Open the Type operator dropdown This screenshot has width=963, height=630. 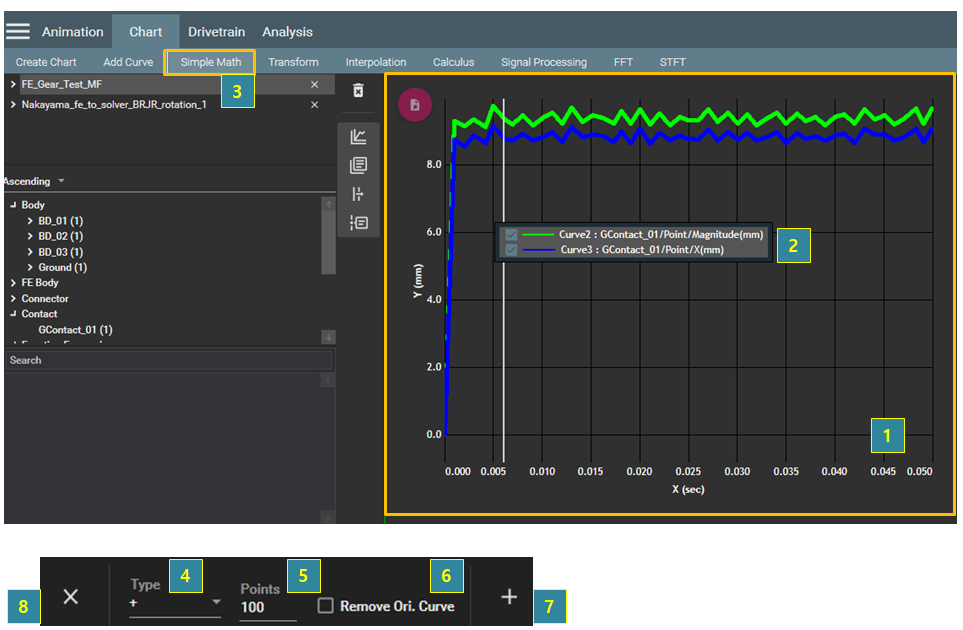click(175, 604)
